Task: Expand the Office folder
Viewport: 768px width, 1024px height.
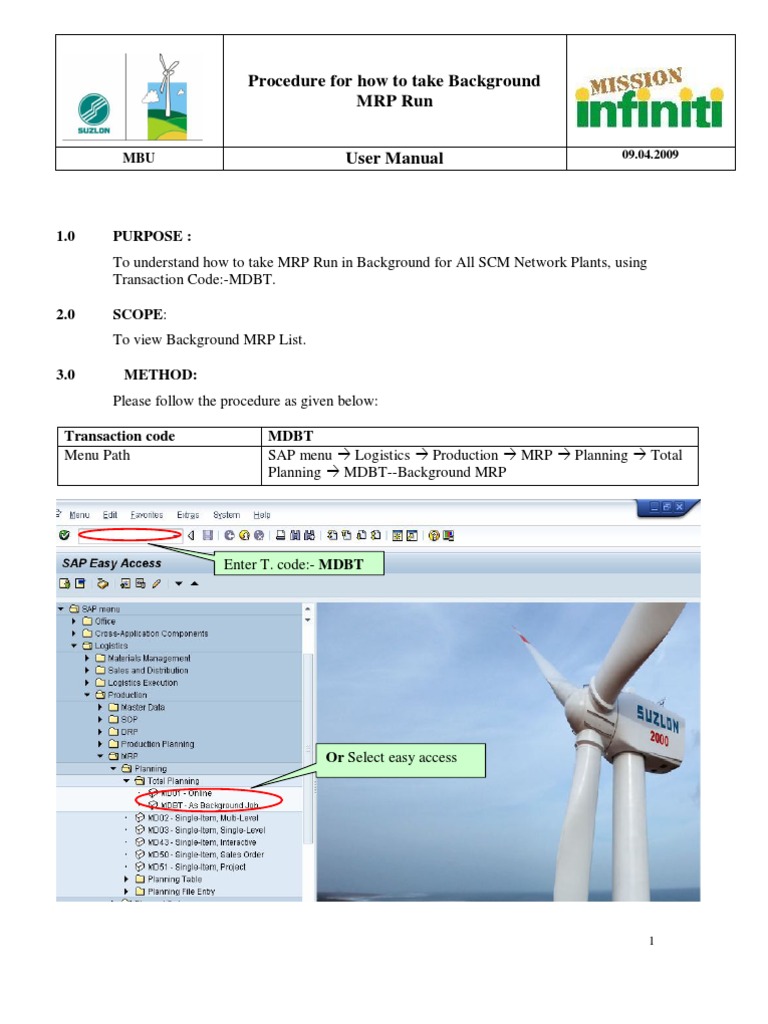Action: pos(74,621)
